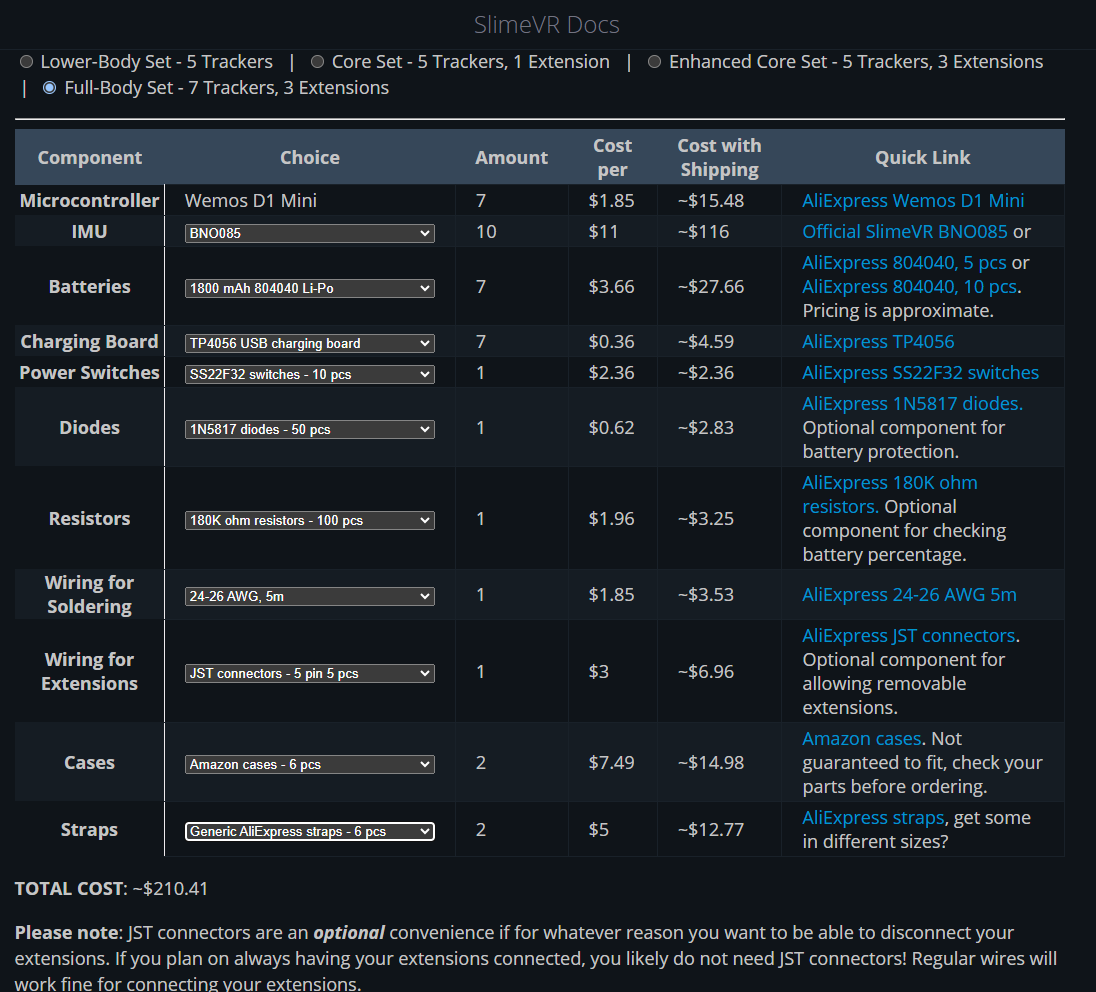Click the Cost with Shipping header

point(719,157)
